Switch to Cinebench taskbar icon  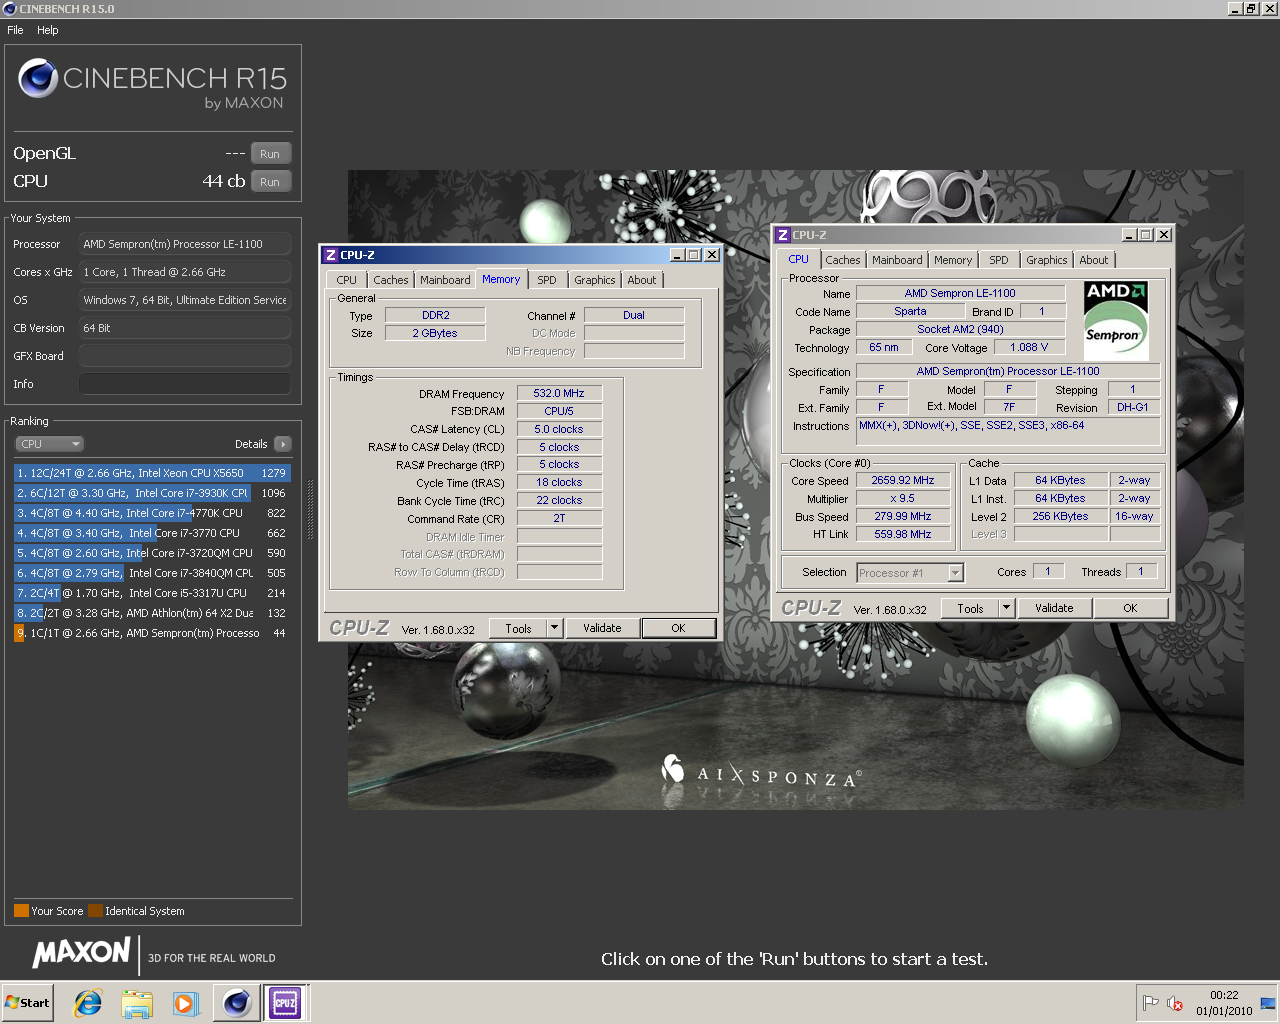tap(237, 1003)
